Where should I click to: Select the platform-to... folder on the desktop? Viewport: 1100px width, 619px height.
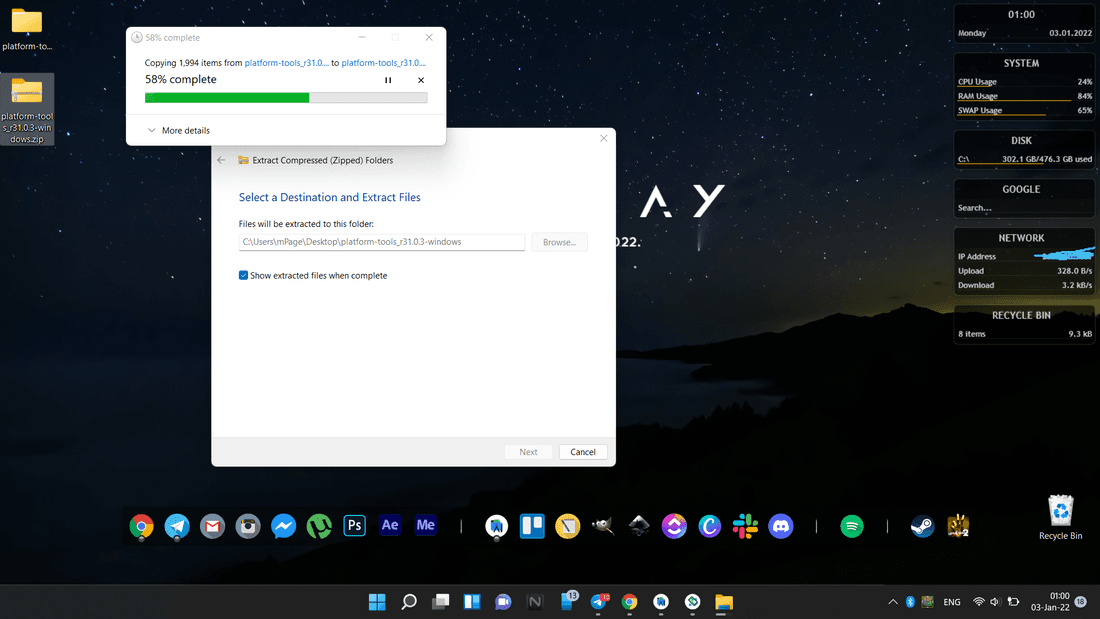point(27,29)
